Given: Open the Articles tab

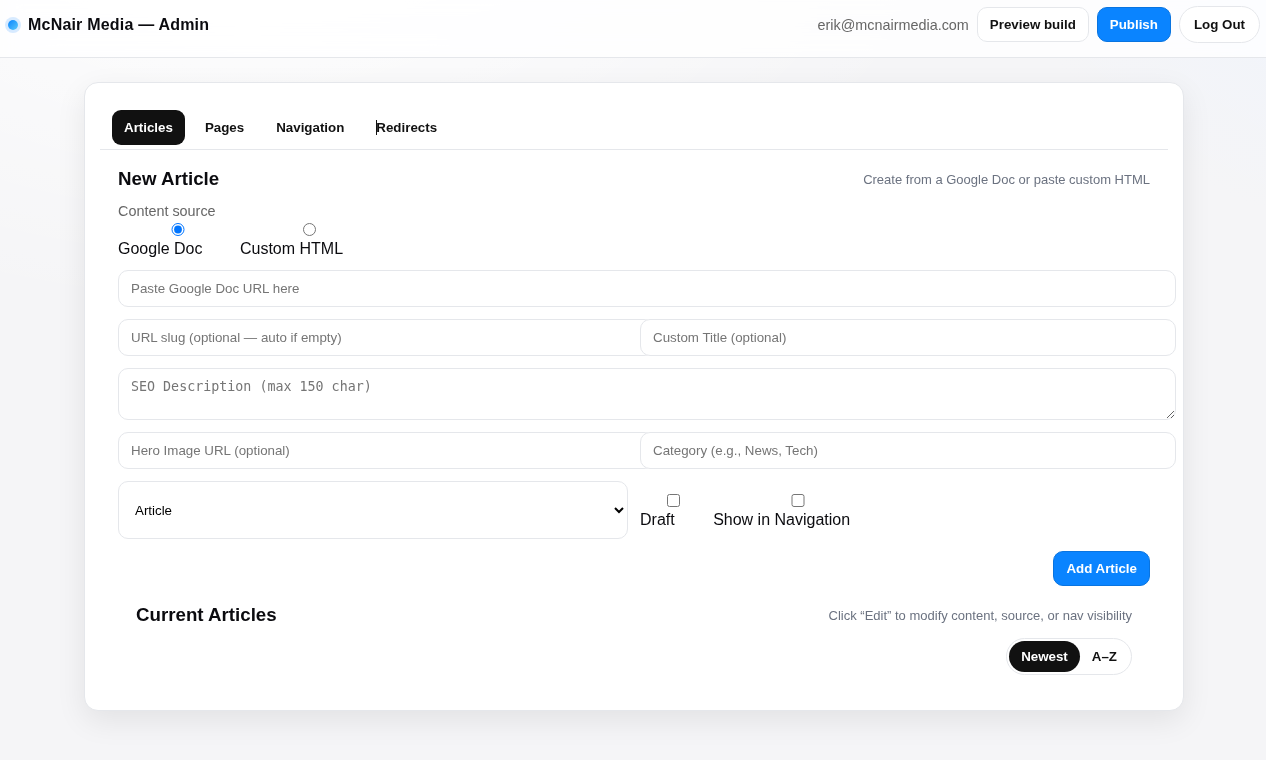Looking at the screenshot, I should 148,128.
